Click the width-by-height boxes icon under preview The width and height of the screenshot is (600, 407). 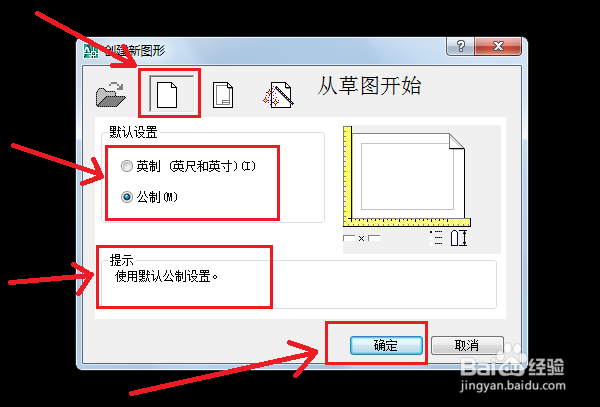pos(362,238)
